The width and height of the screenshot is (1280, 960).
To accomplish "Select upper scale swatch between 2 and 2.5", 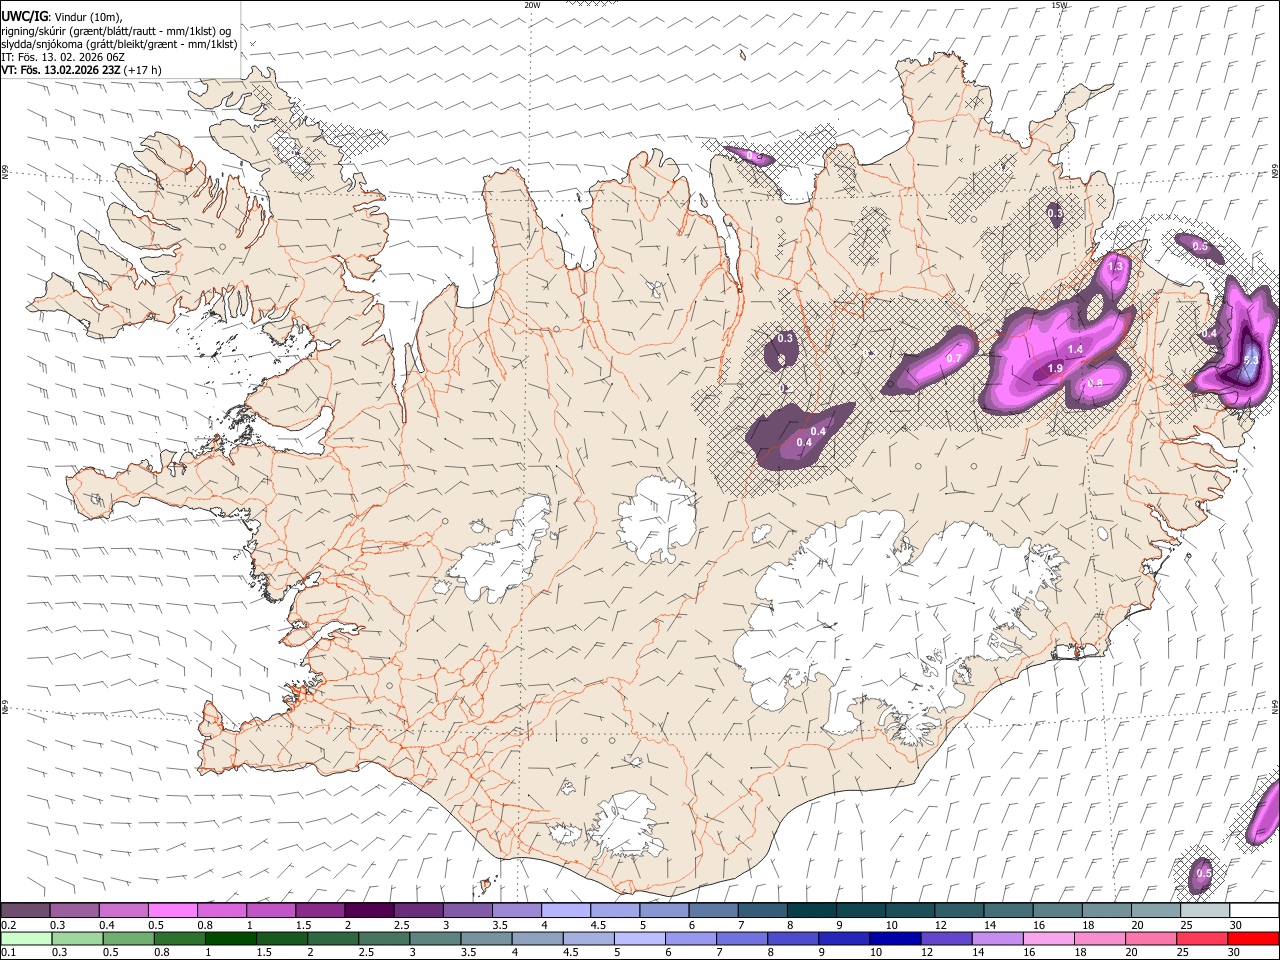I will pyautogui.click(x=368, y=910).
